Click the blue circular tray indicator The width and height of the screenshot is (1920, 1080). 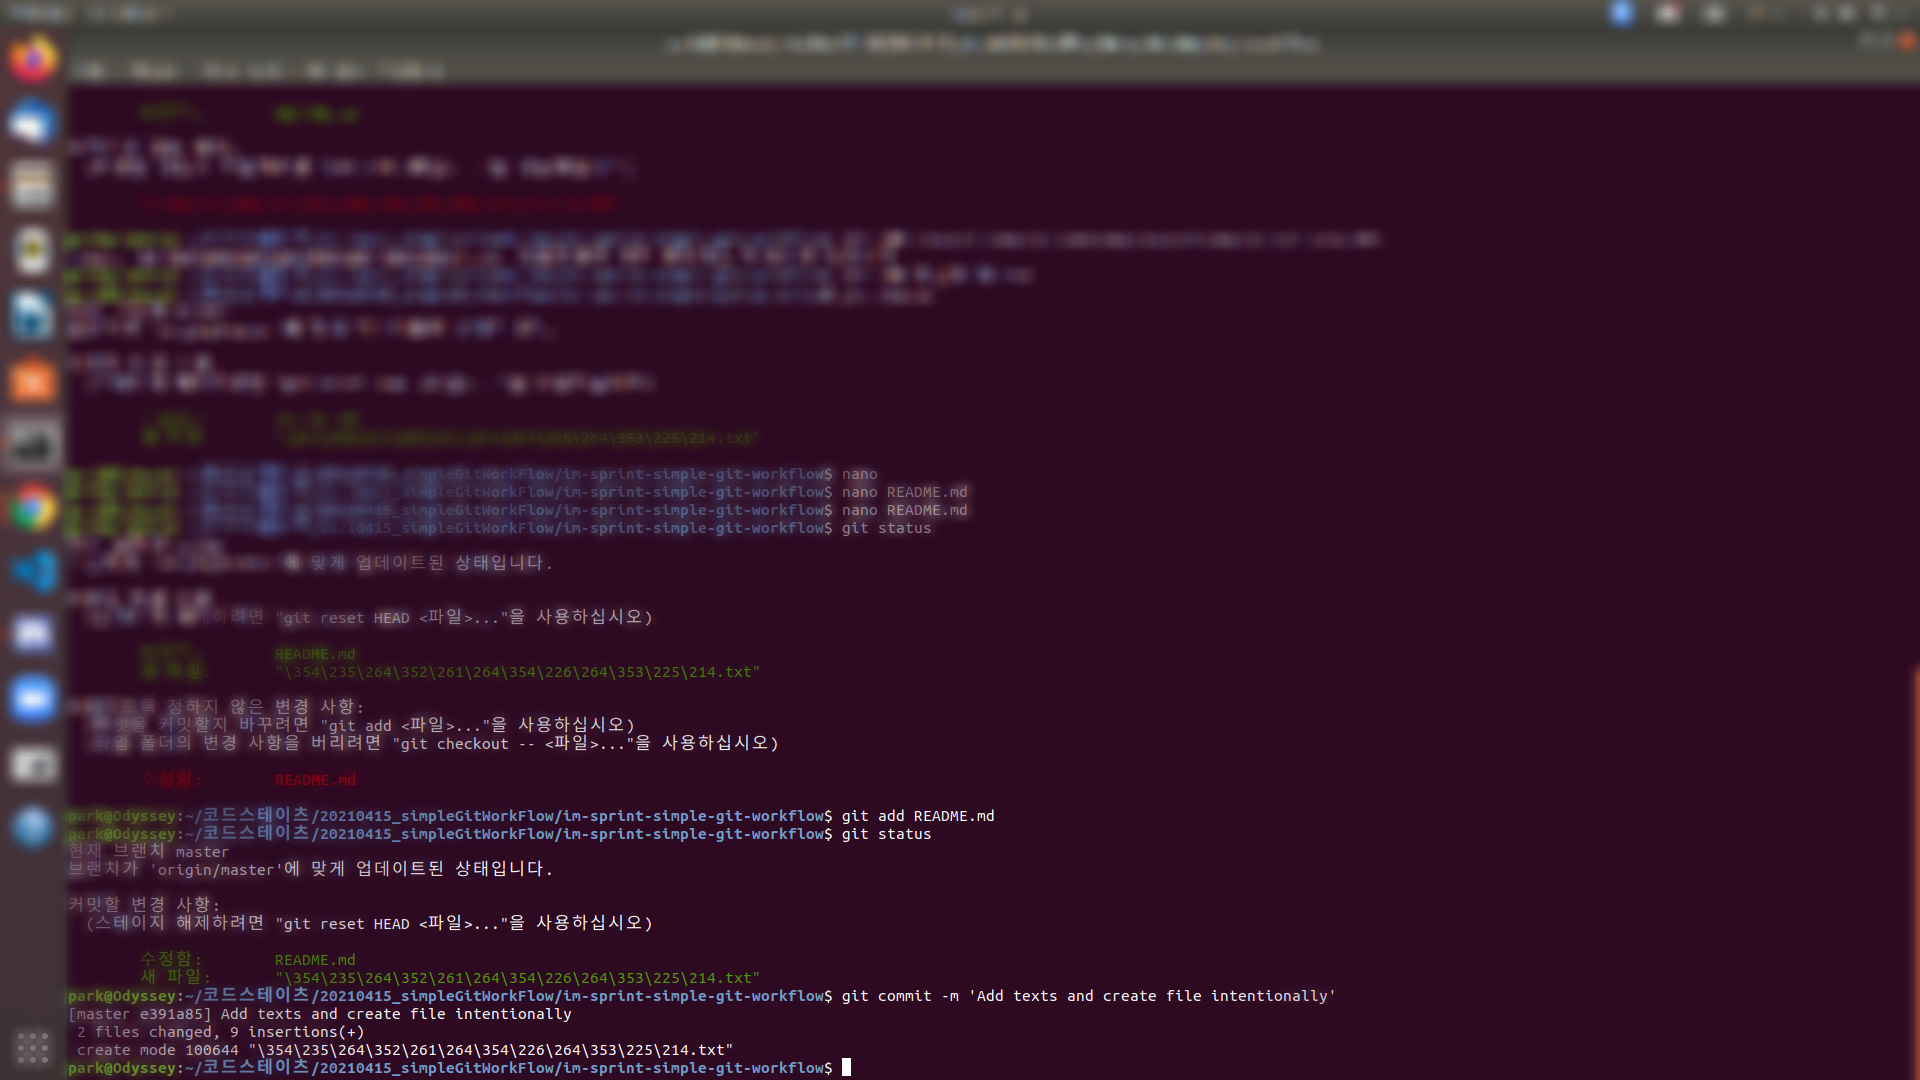pos(1621,13)
